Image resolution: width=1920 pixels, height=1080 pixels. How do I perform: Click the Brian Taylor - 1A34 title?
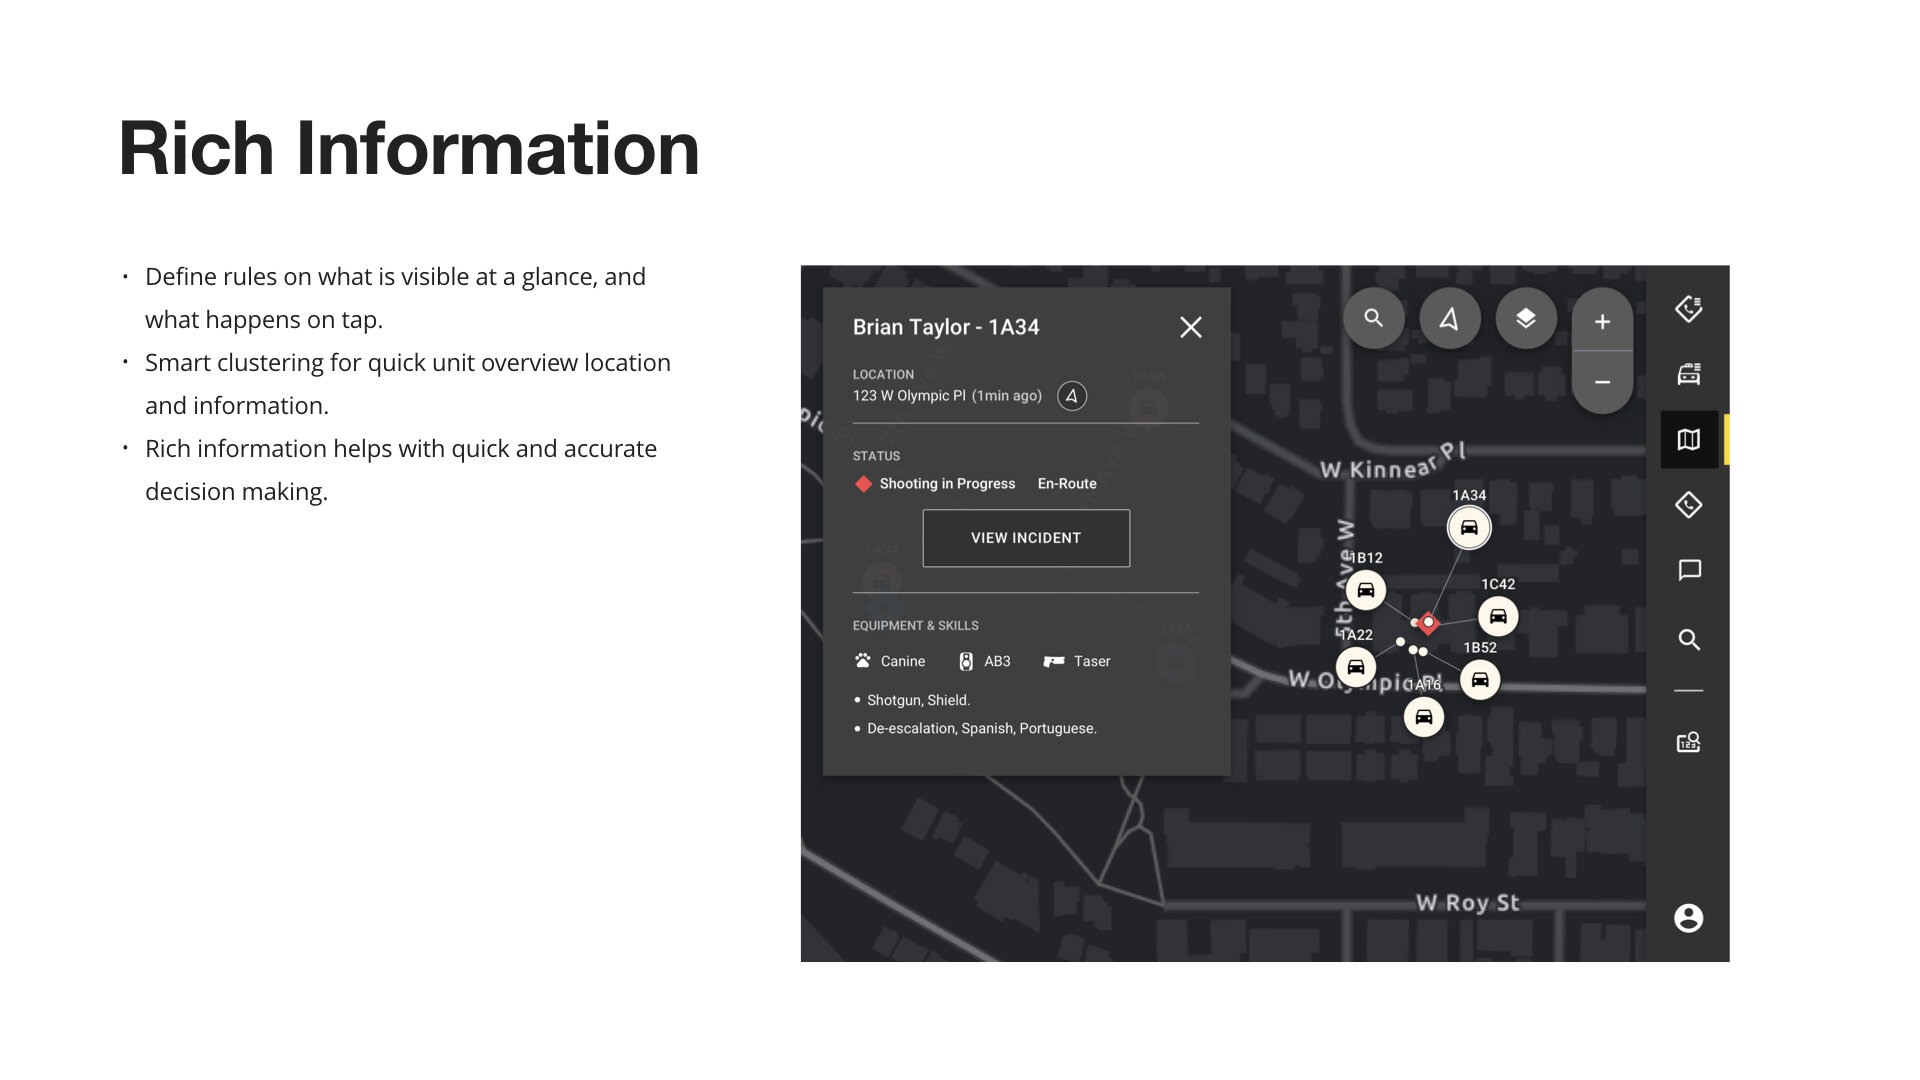[946, 327]
